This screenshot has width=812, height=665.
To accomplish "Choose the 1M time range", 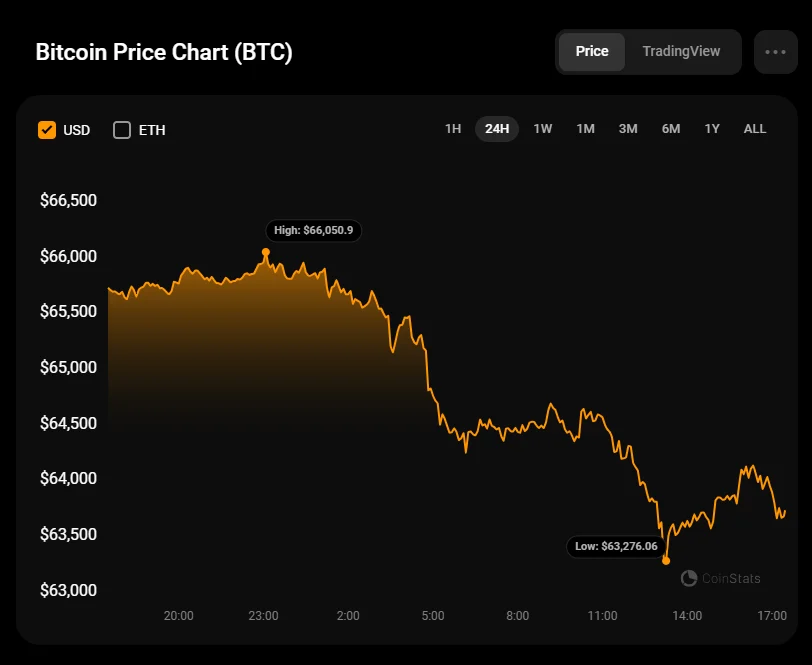I will point(586,129).
